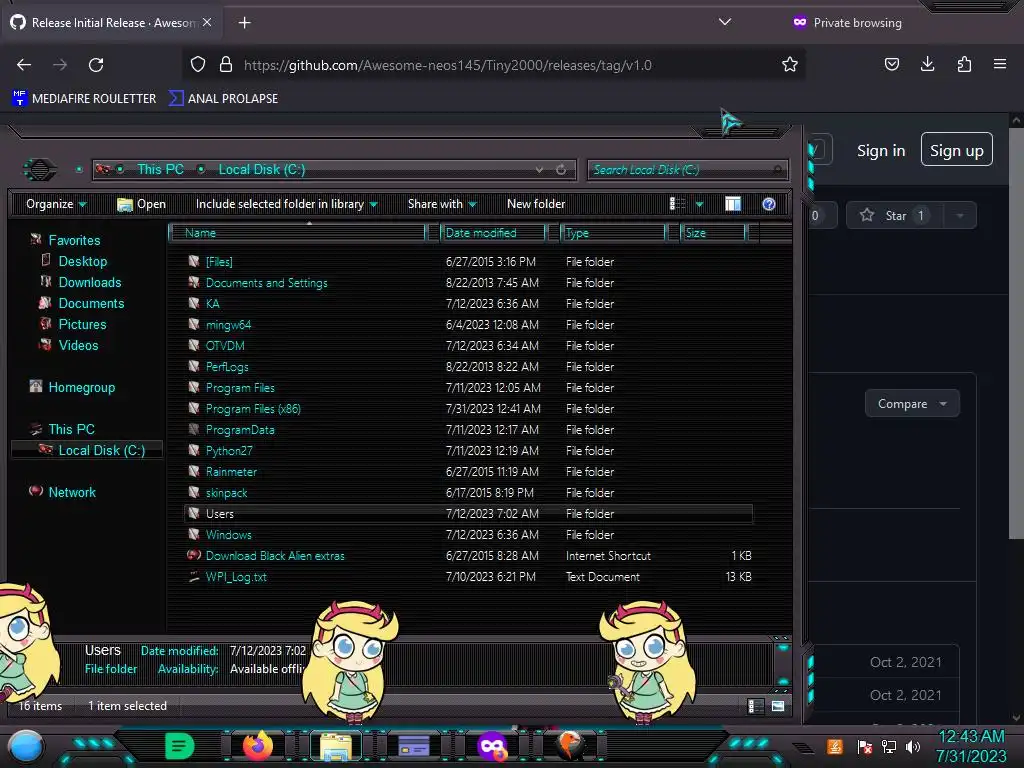Select the OTVDM folder
1024x768 pixels.
[225, 345]
